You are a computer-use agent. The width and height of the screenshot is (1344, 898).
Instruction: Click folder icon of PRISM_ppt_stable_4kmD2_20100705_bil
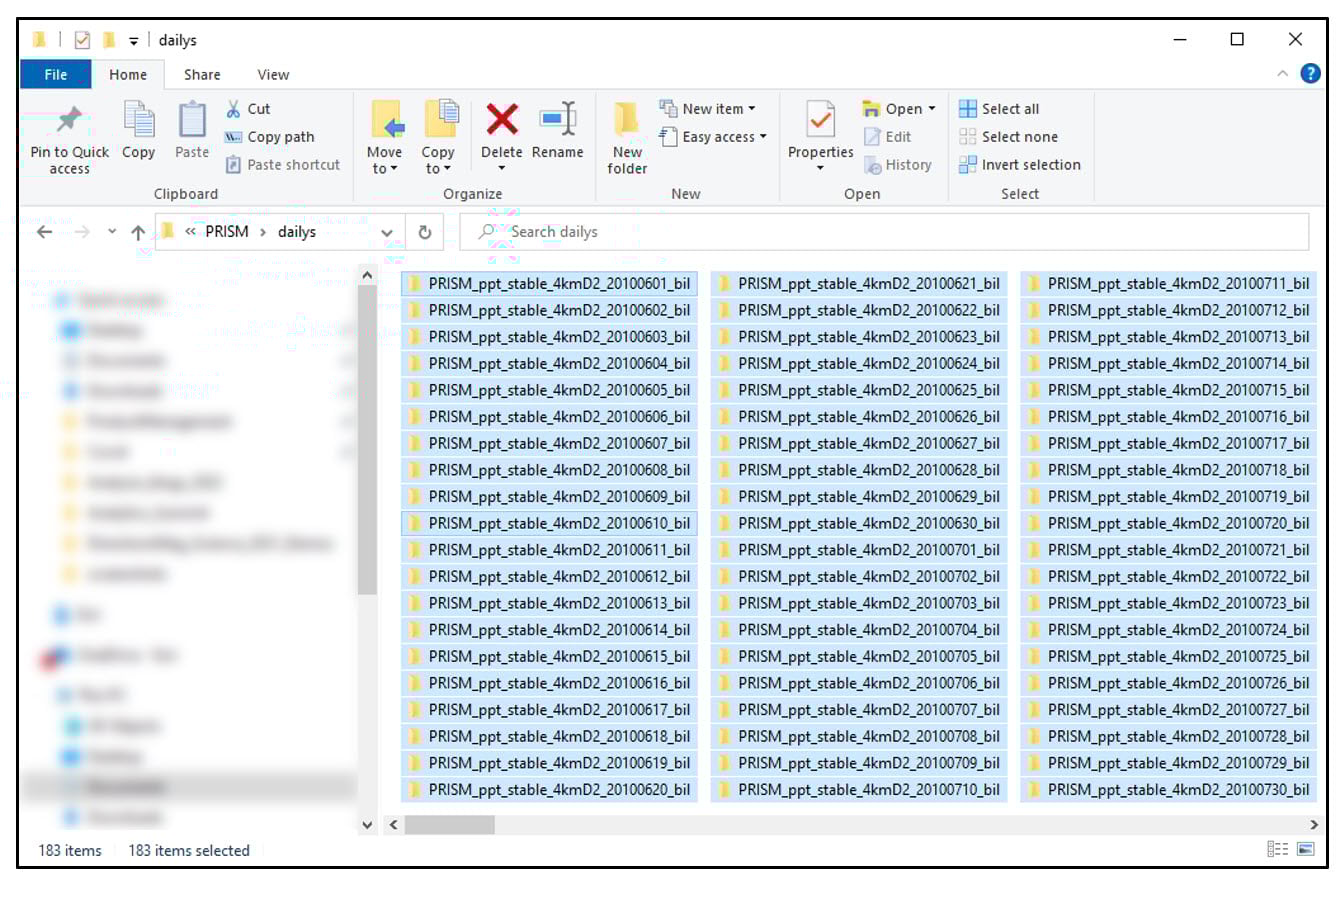(724, 657)
